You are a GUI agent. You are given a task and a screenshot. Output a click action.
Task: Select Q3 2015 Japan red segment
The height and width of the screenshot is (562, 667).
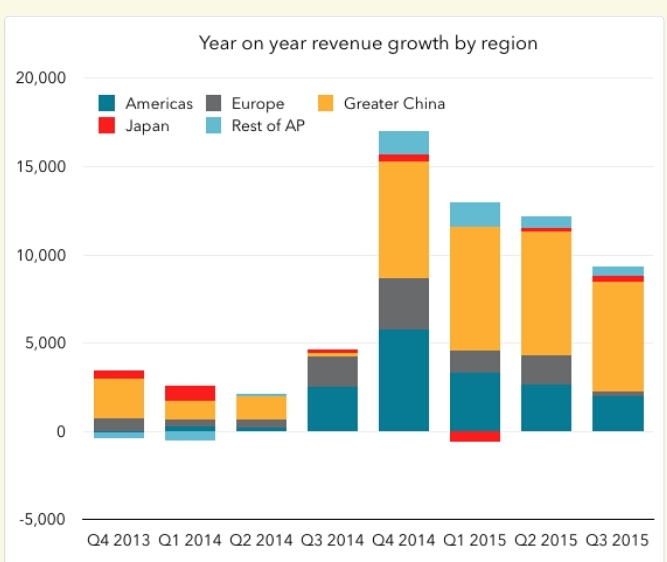point(618,279)
